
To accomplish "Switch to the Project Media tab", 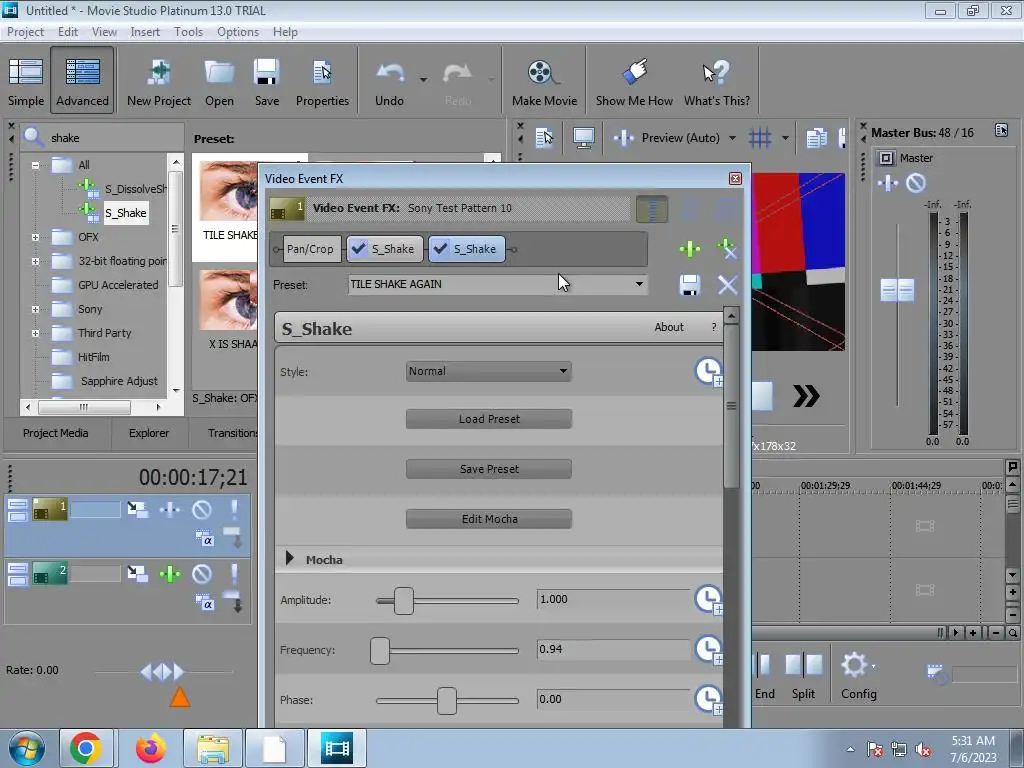I will [x=56, y=433].
